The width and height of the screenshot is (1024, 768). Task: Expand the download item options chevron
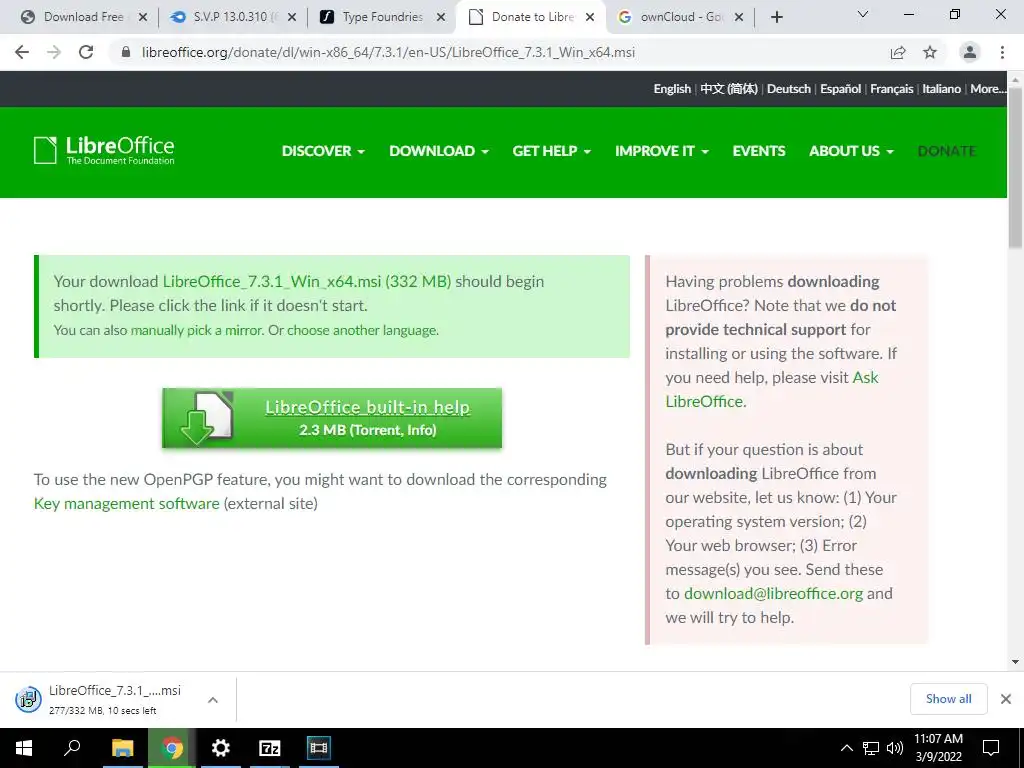tap(213, 699)
